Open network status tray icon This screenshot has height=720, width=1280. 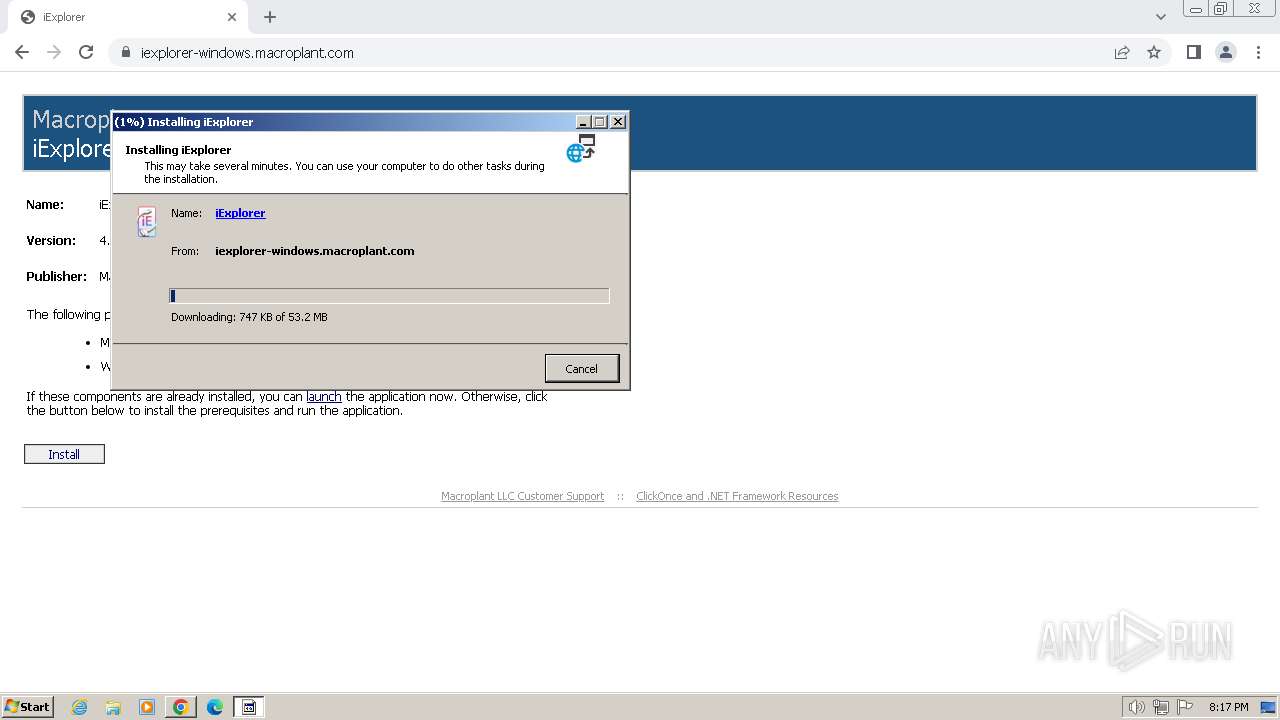click(x=1161, y=707)
